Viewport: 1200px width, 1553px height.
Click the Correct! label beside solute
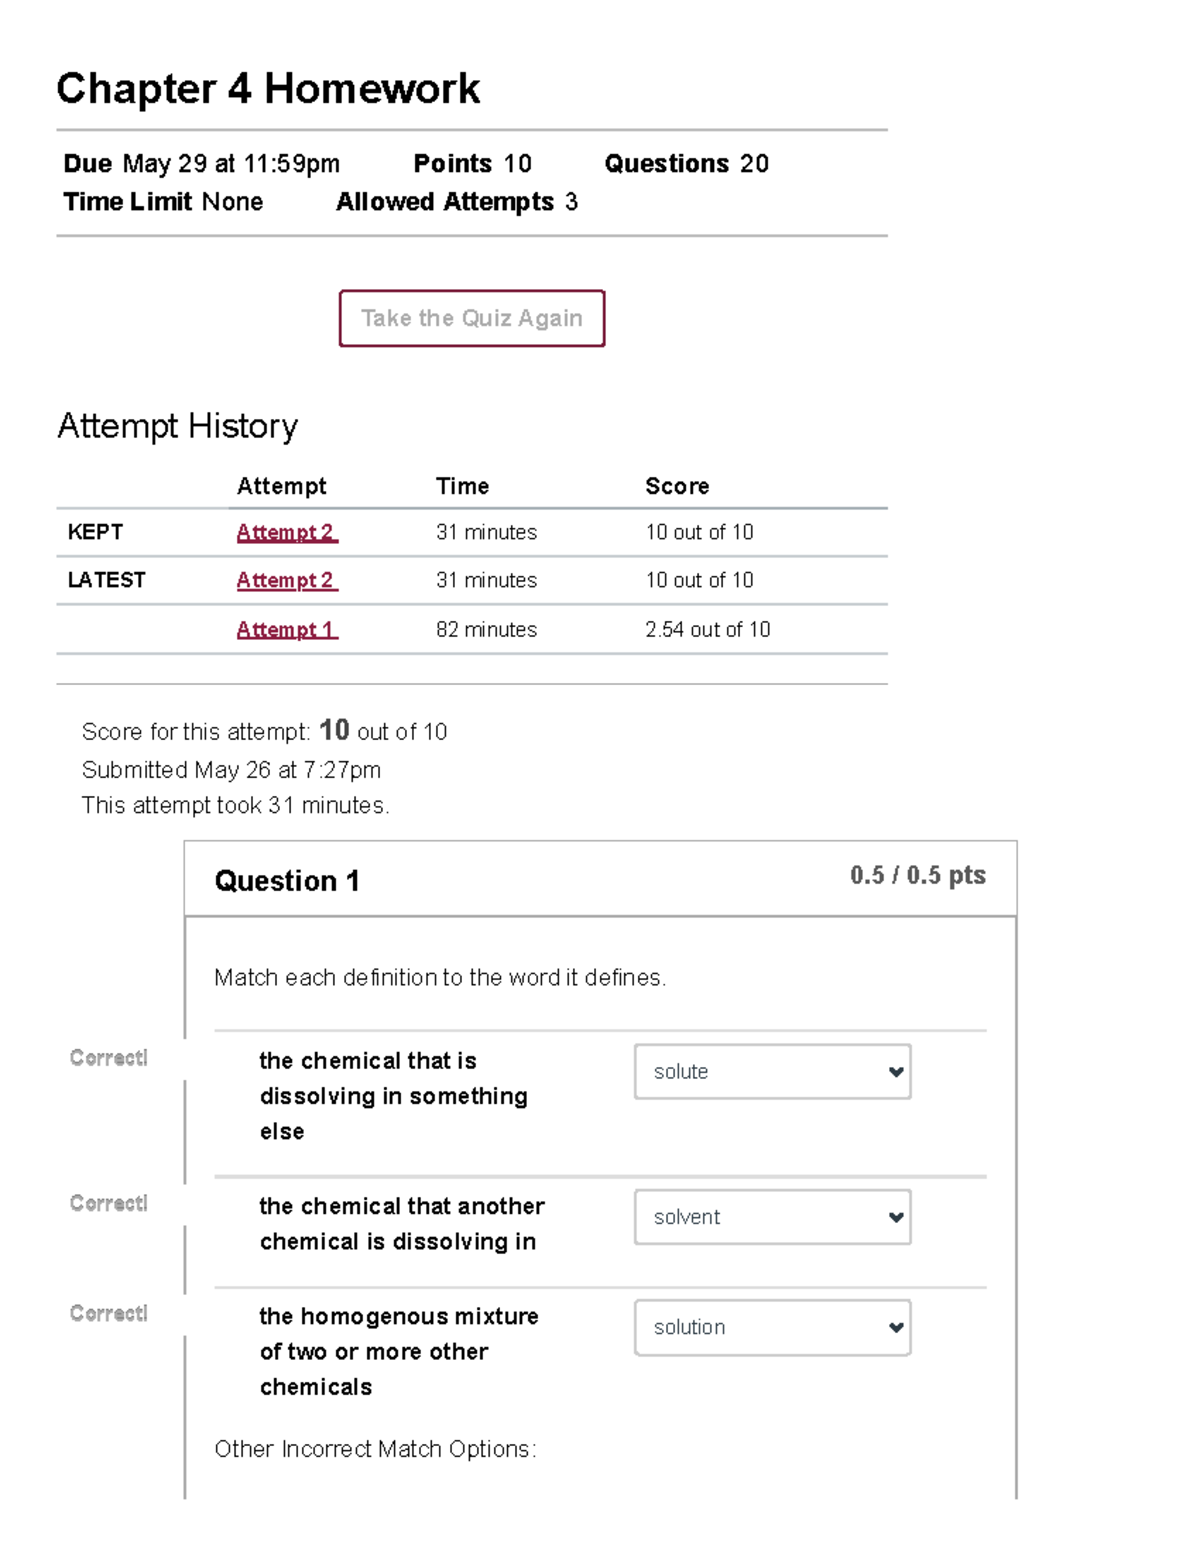107,1057
